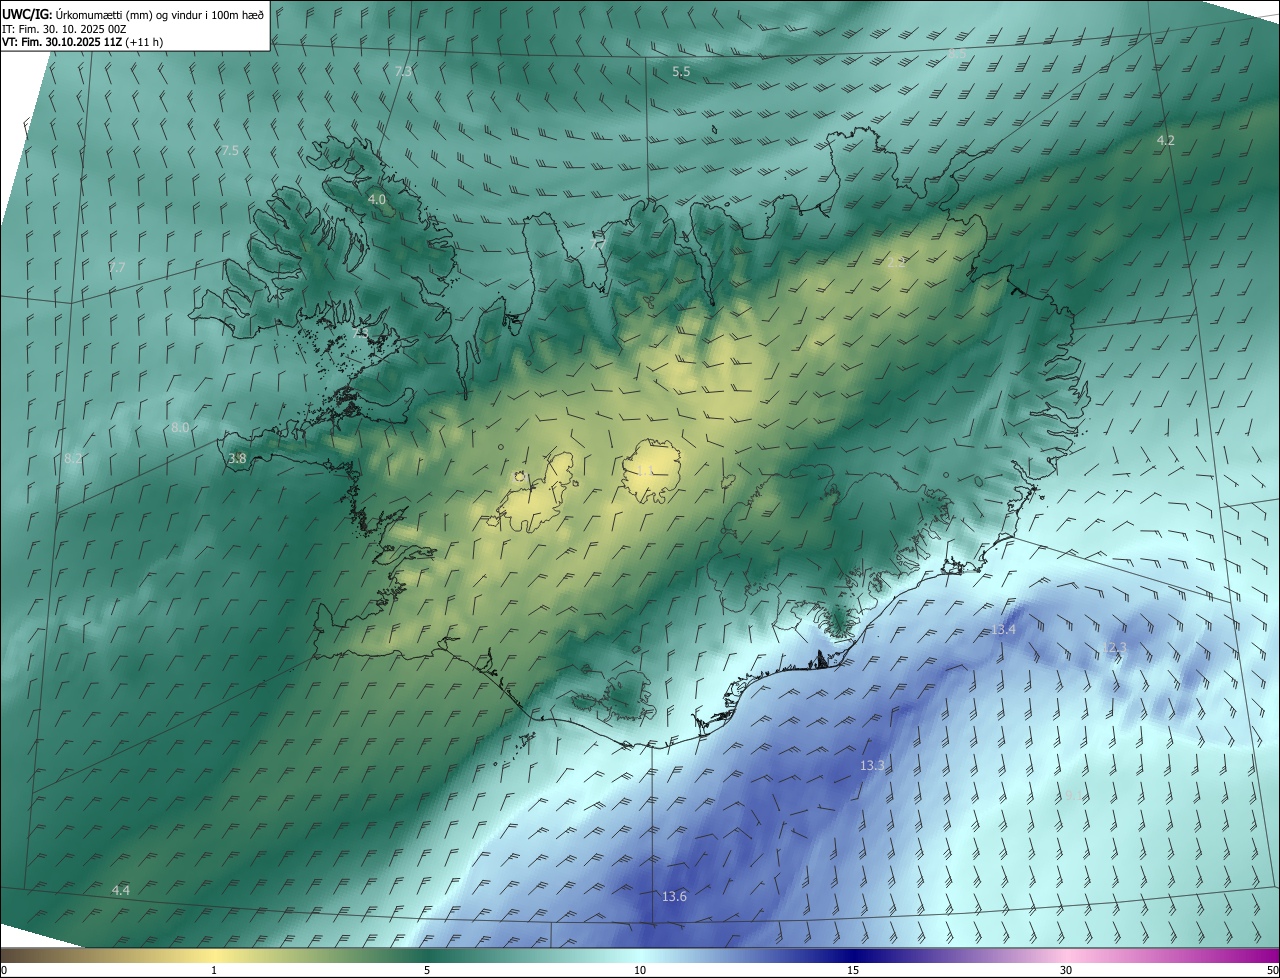The height and width of the screenshot is (978, 1280).
Task: Click the color scale tick labeled 15
Action: [x=853, y=970]
